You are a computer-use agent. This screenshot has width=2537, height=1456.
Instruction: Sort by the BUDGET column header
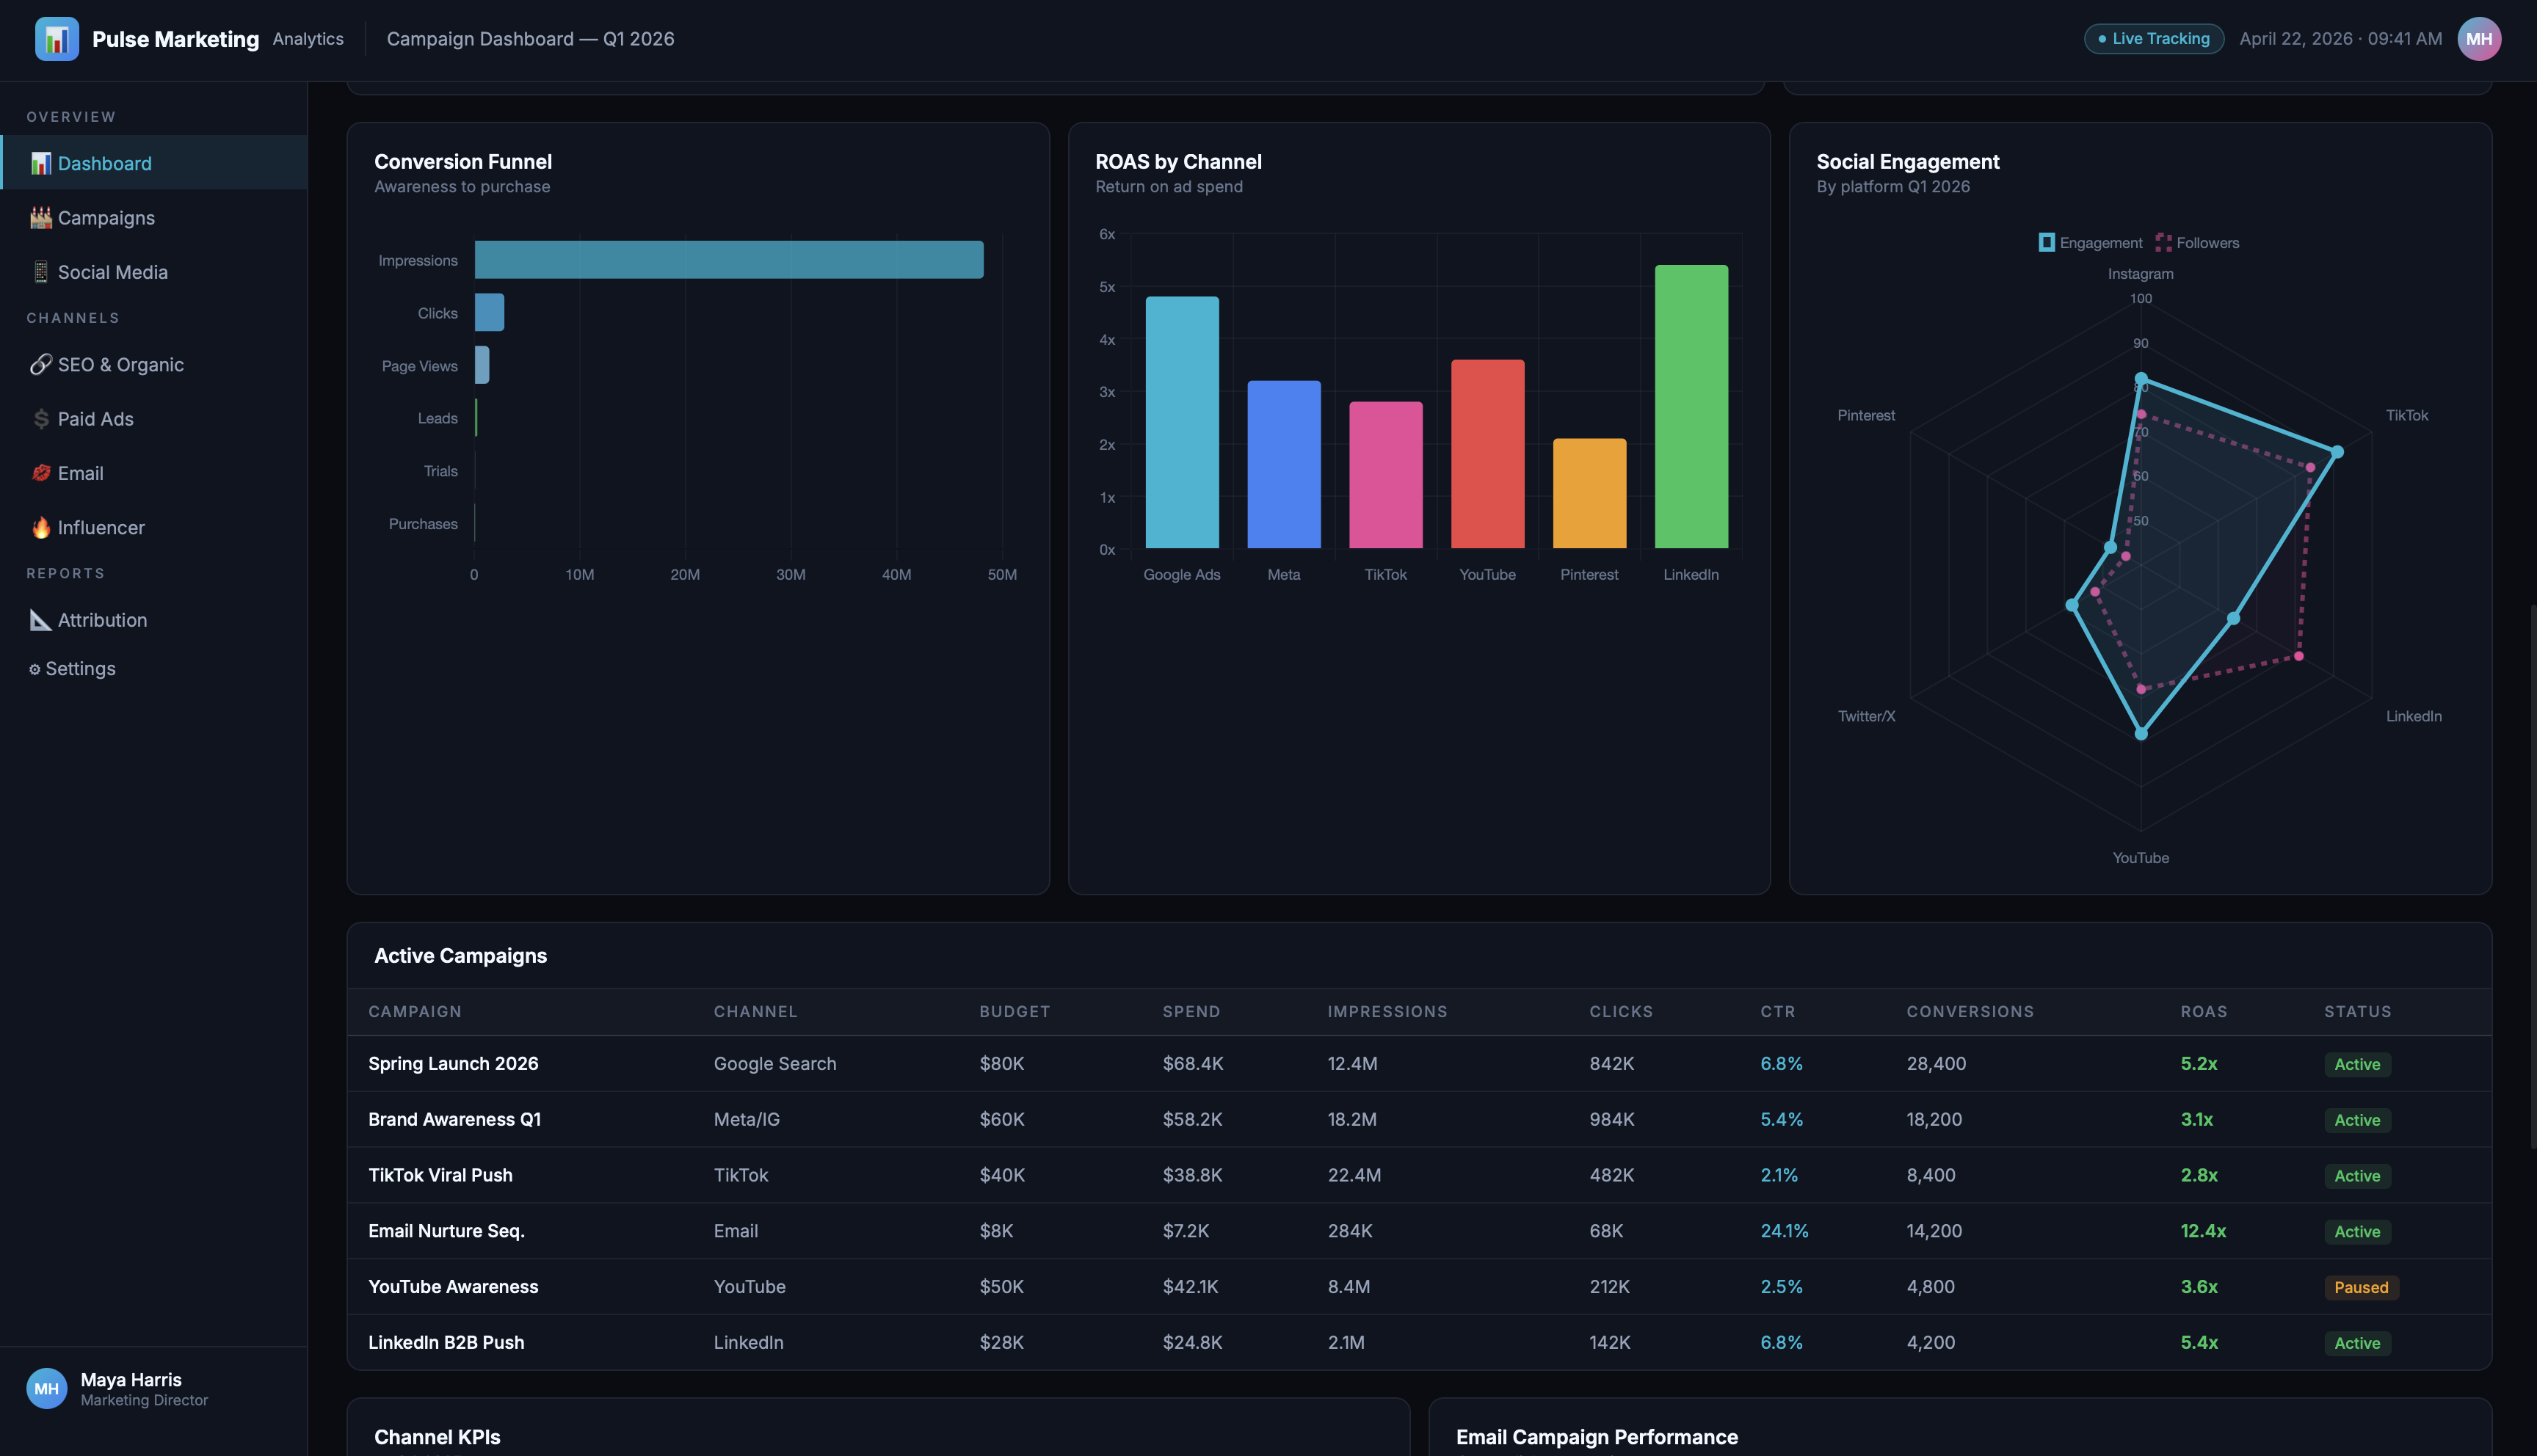click(1015, 1012)
